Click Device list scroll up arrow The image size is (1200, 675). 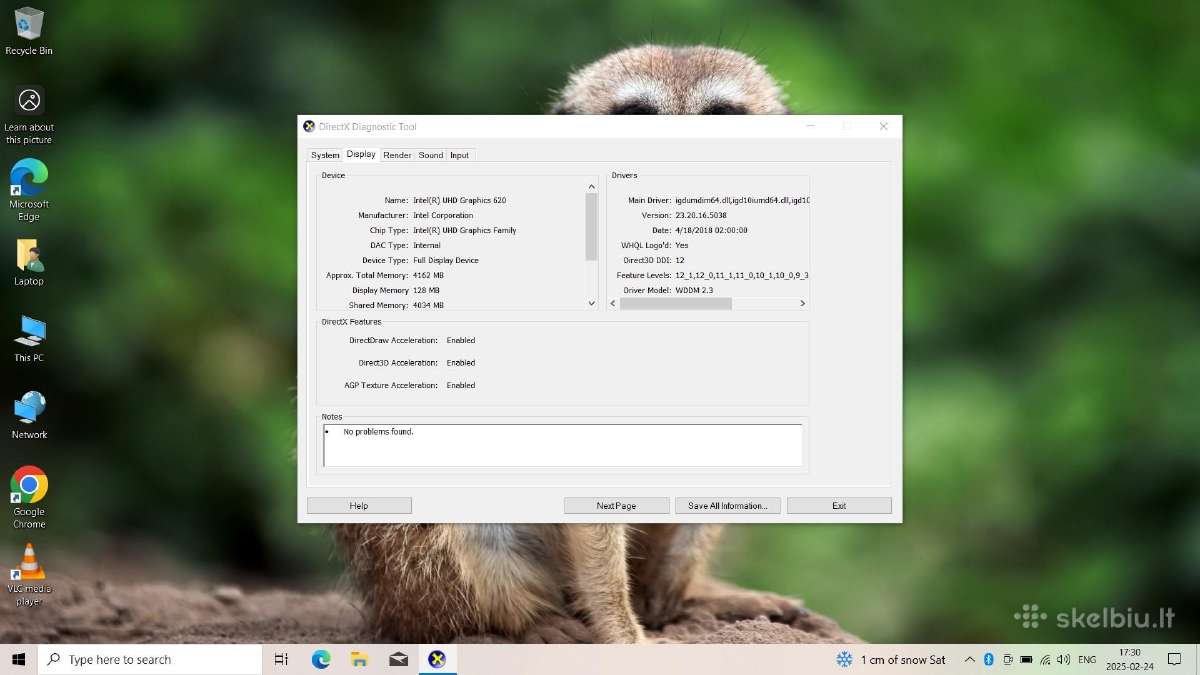(591, 186)
